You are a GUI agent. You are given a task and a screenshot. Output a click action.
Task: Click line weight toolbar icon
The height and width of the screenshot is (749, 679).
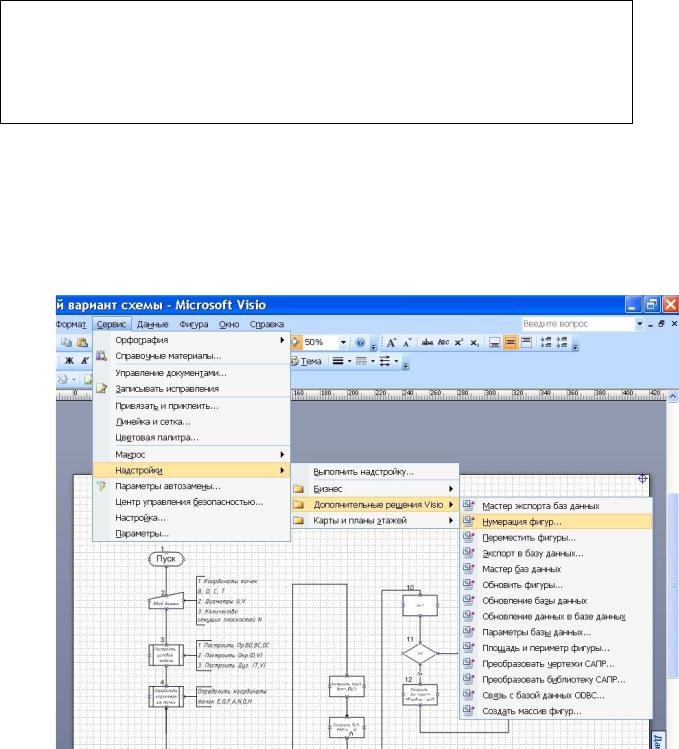point(338,361)
